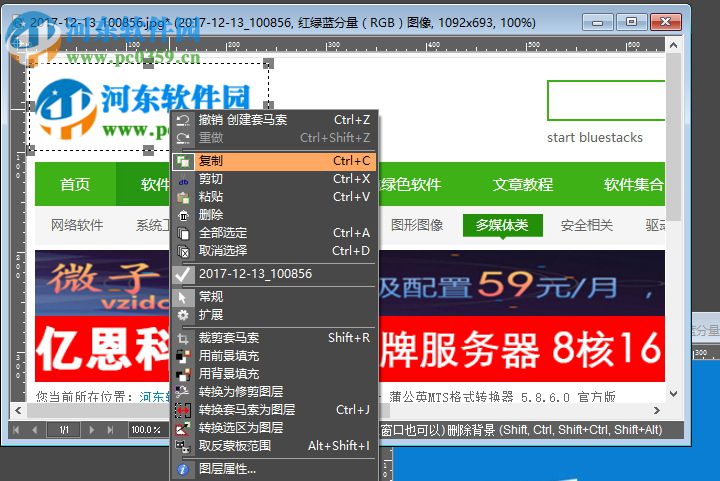The width and height of the screenshot is (720, 481).
Task: Click the green-bordered search input box
Action: (606, 101)
